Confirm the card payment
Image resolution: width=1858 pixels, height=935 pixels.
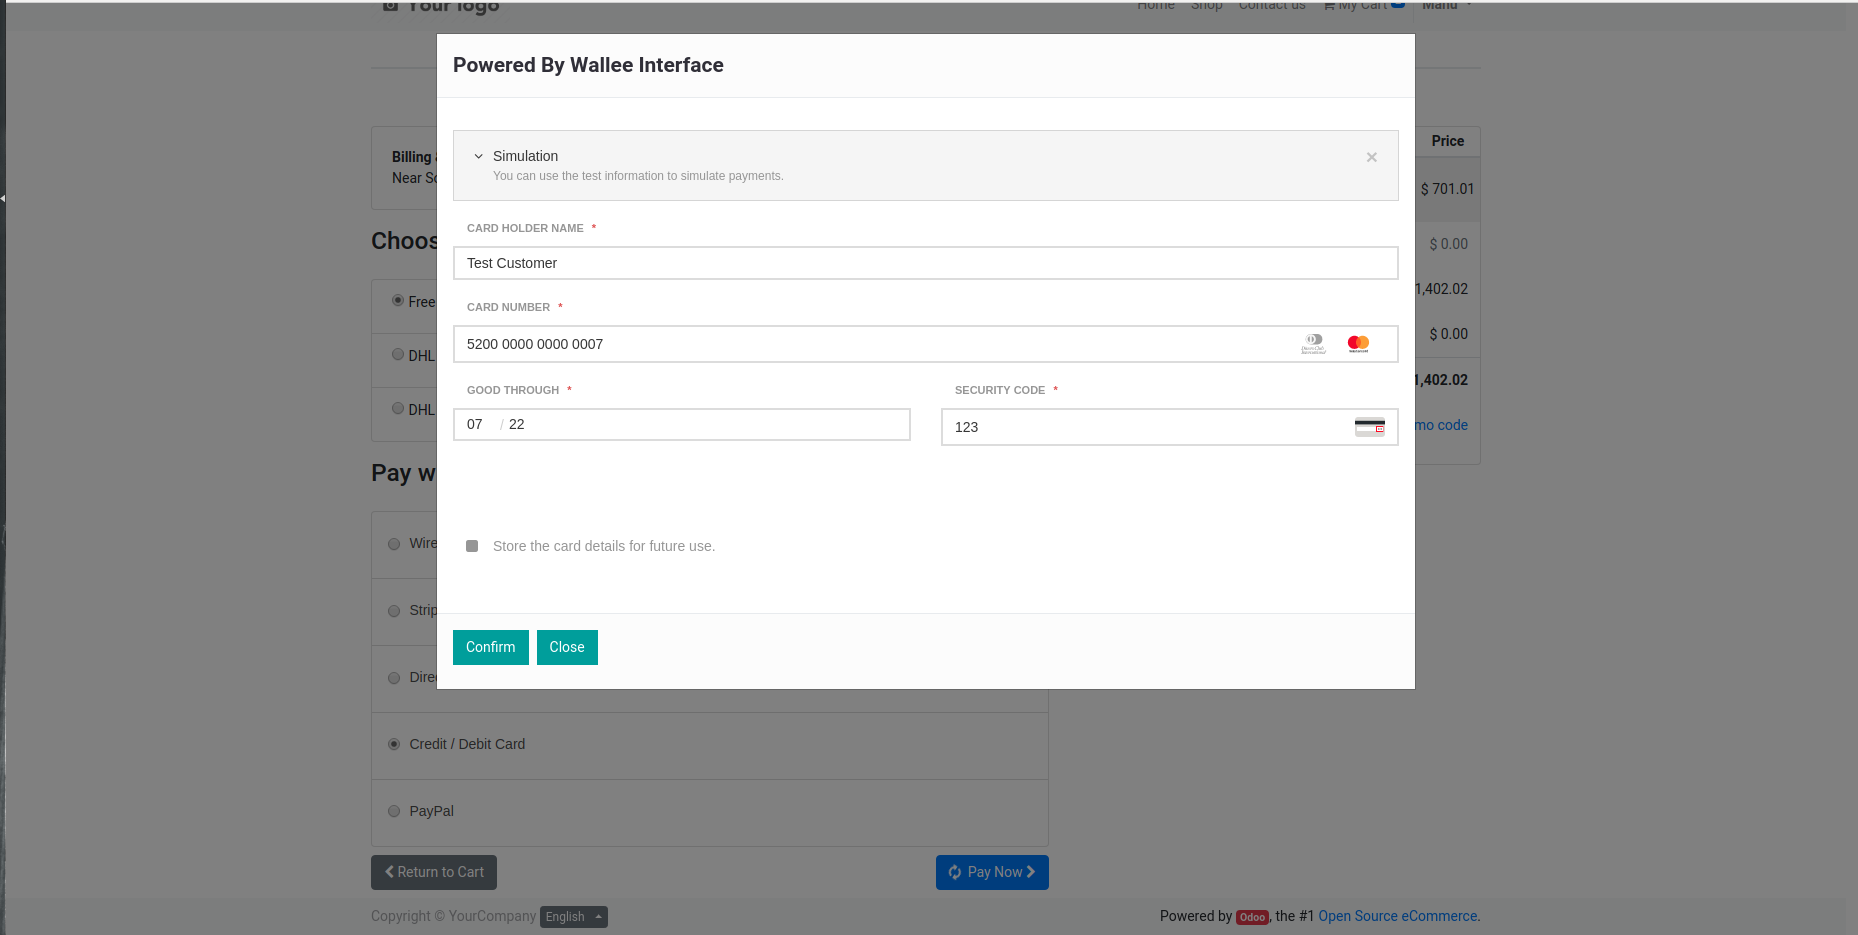pos(490,647)
